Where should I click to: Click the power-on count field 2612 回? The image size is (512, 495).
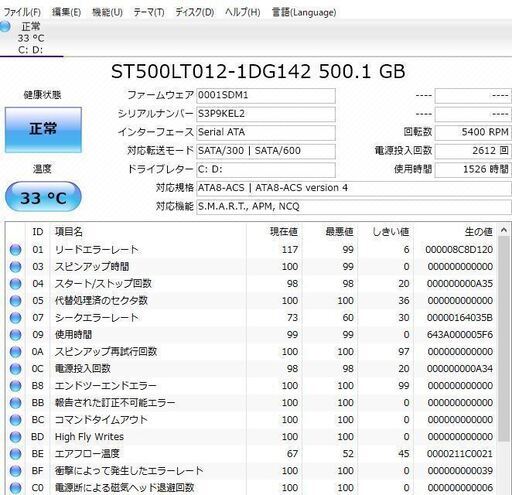(473, 151)
